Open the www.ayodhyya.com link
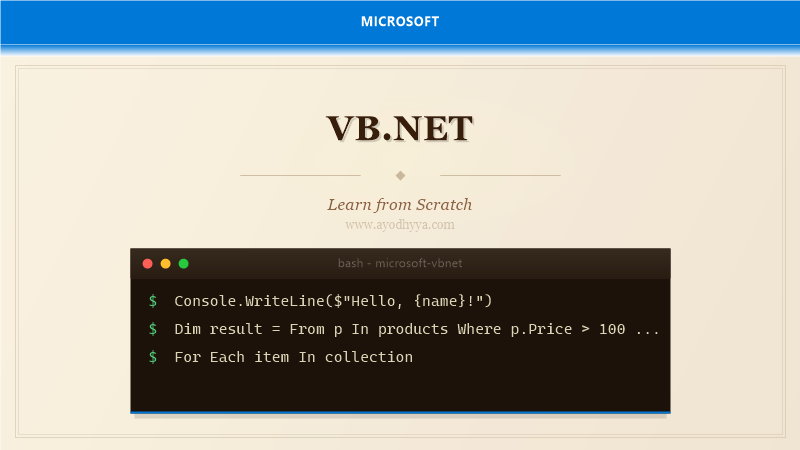 click(400, 224)
